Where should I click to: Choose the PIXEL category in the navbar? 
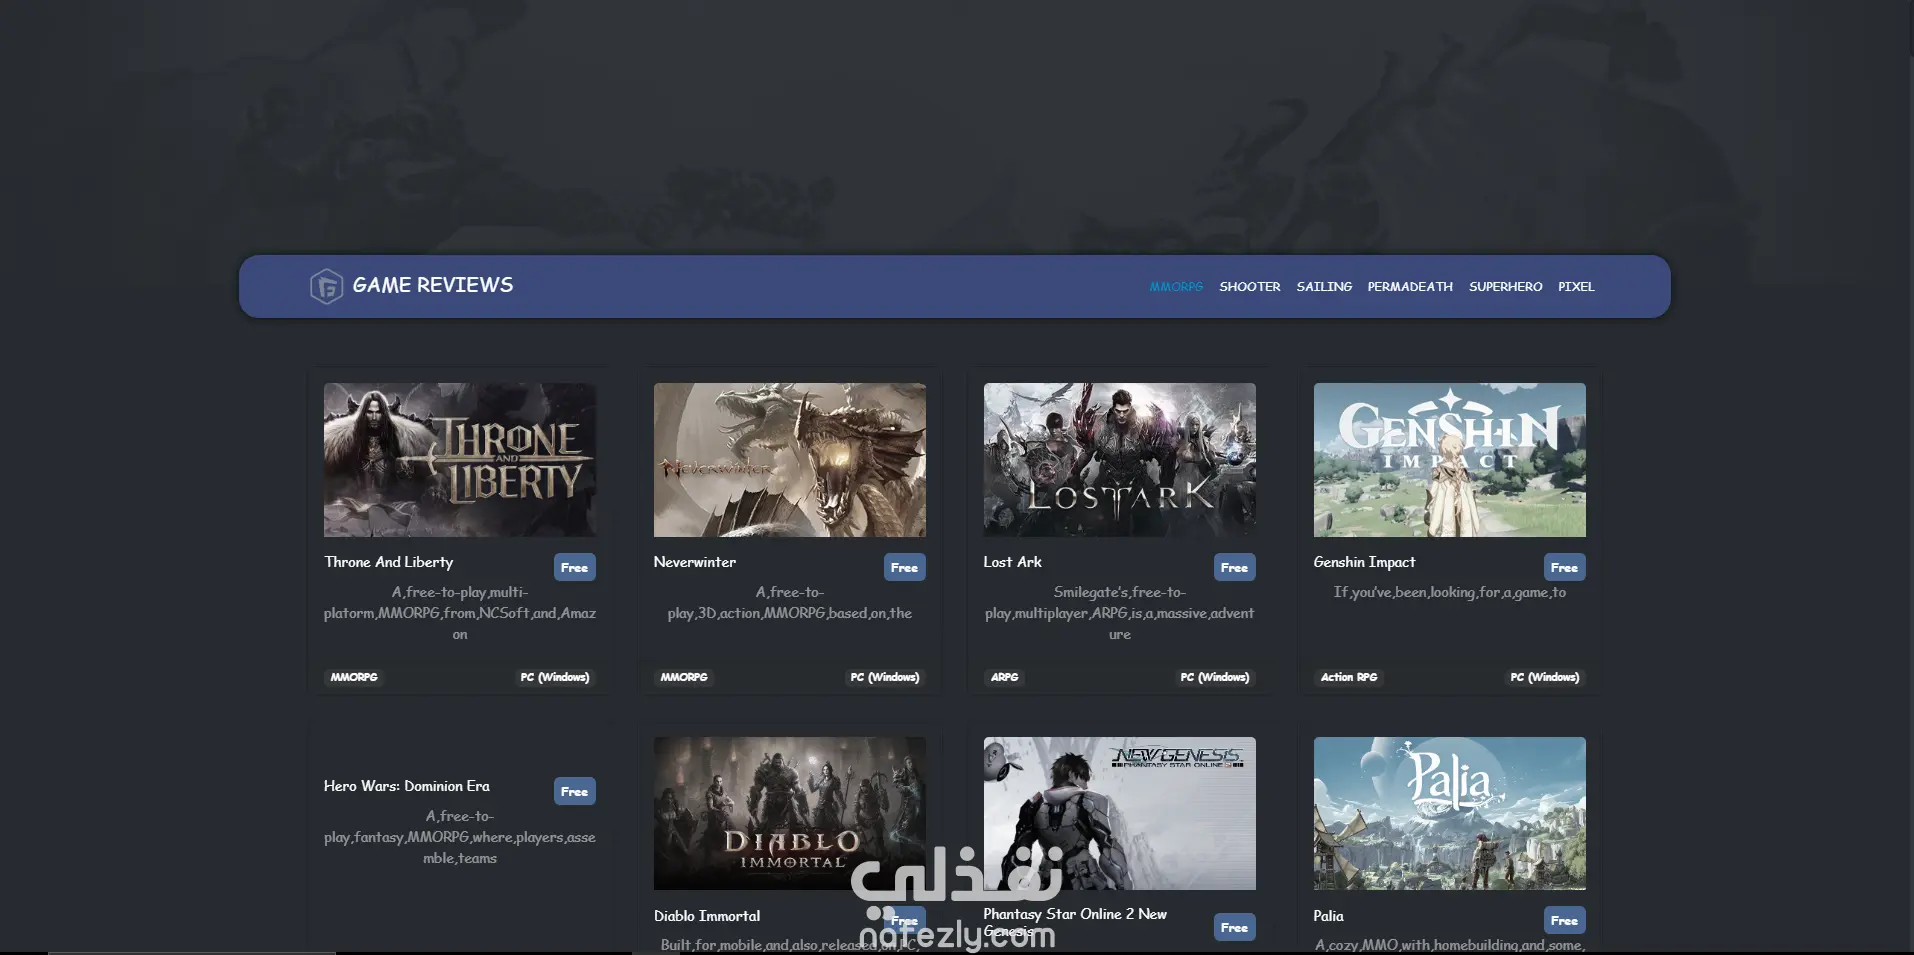(1576, 287)
